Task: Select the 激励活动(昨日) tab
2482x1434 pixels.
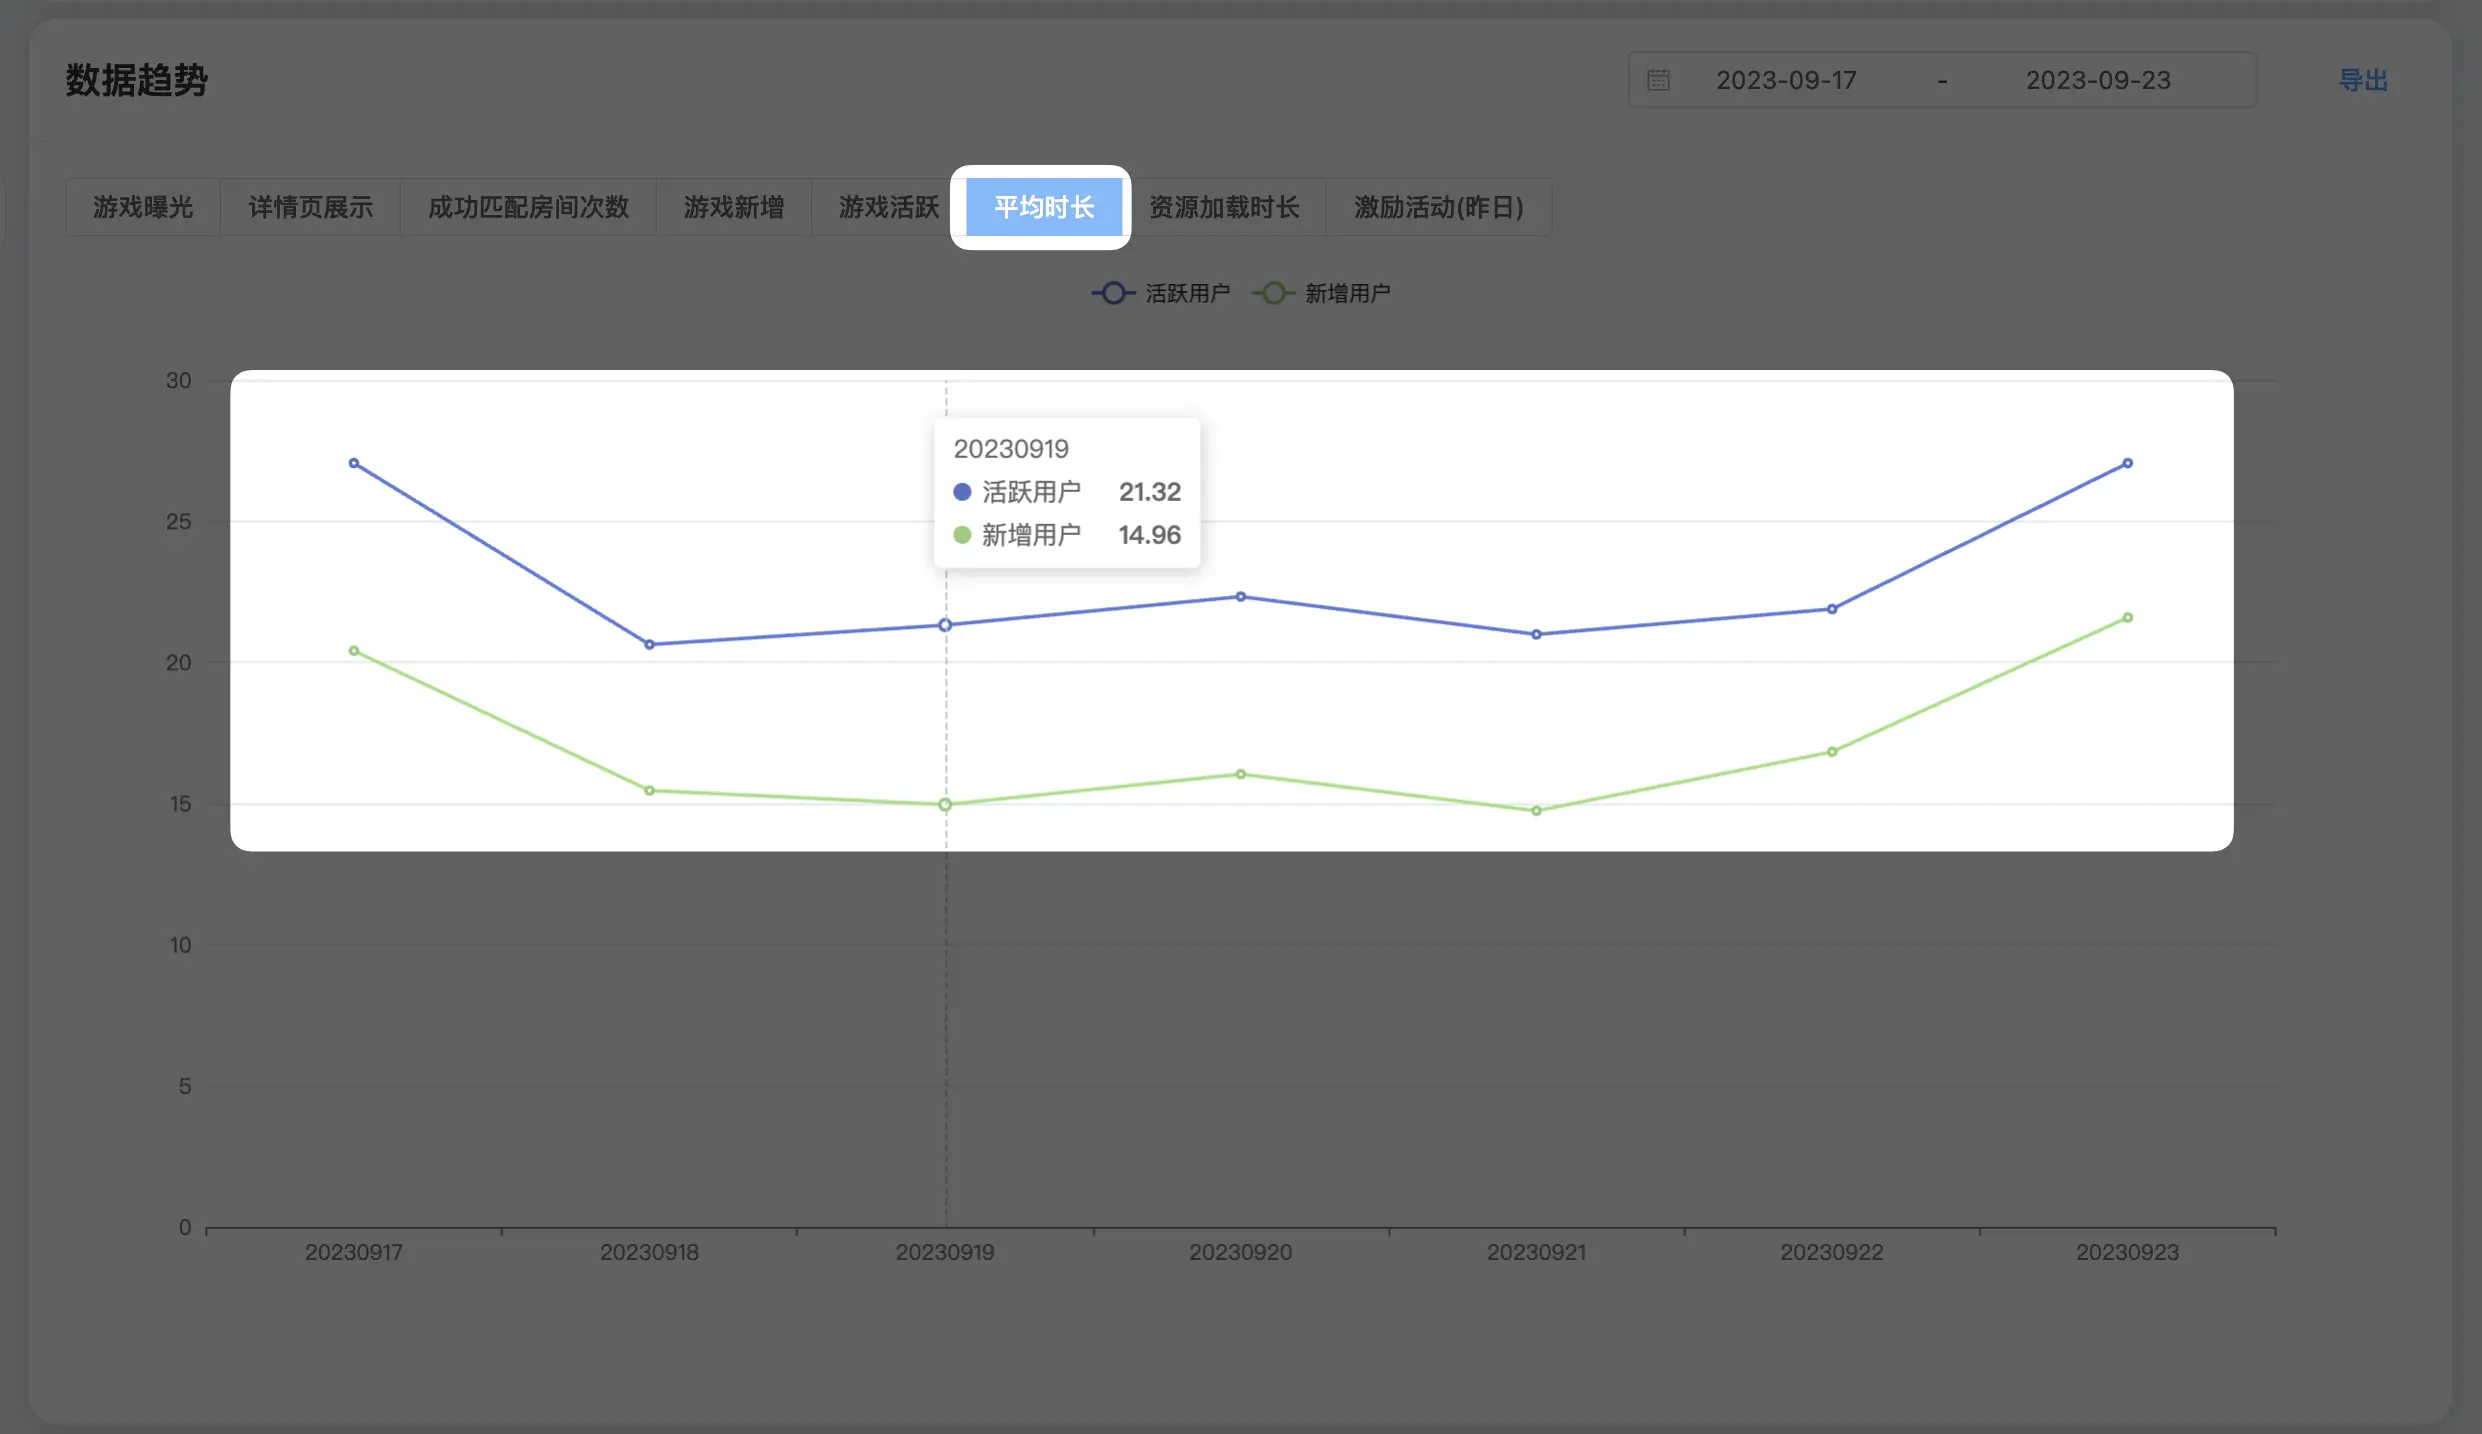Action: [1439, 207]
